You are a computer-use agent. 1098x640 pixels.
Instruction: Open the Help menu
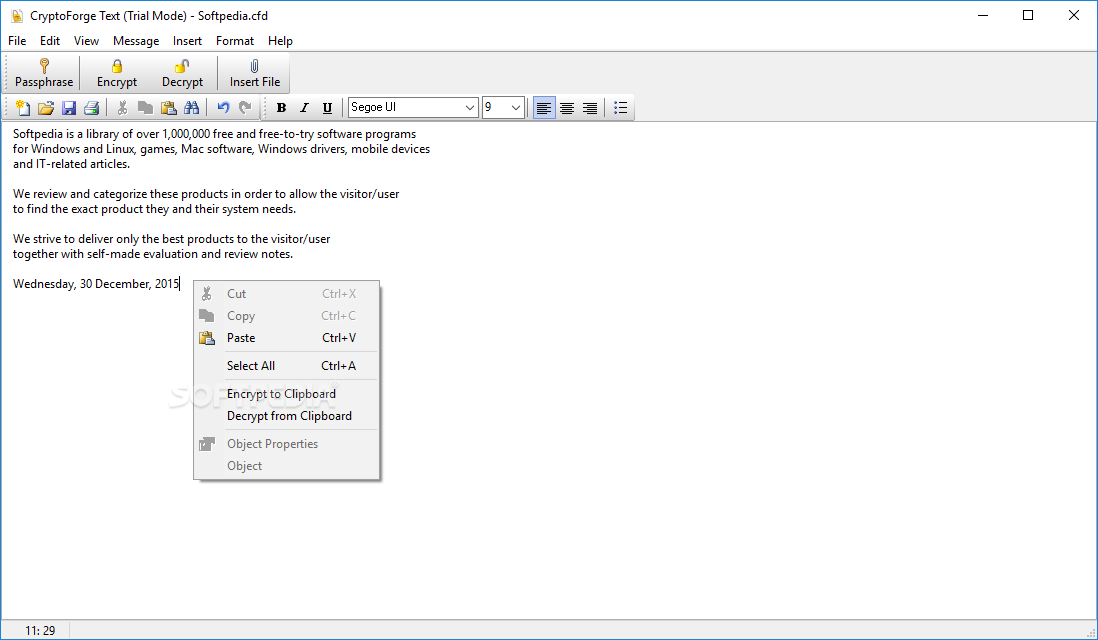pyautogui.click(x=280, y=41)
